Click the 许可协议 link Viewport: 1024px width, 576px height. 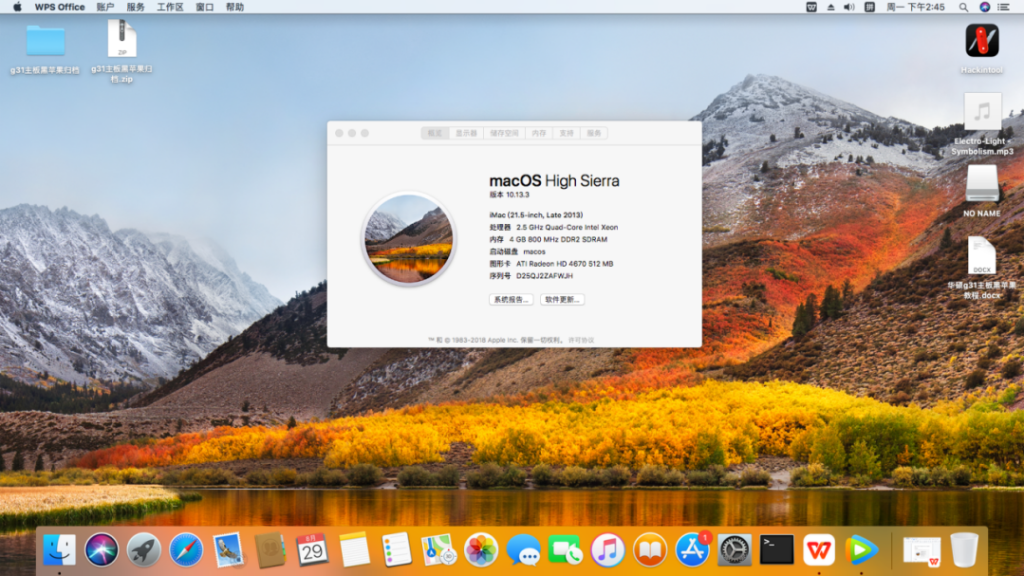click(x=581, y=340)
